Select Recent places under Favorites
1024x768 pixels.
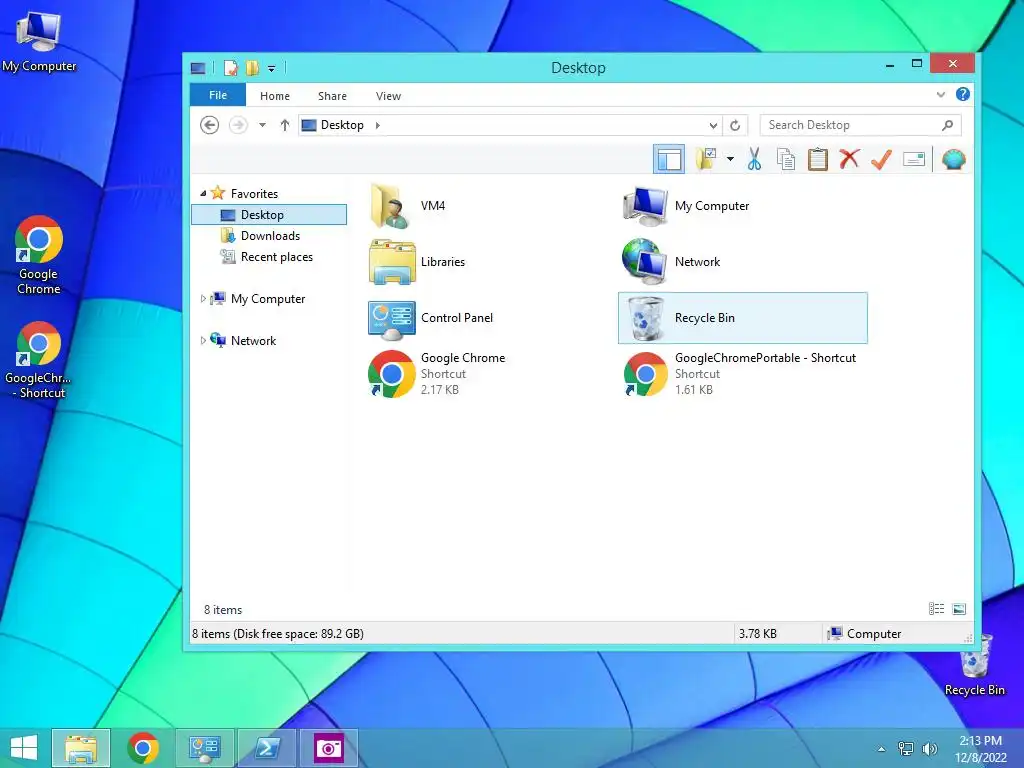(267, 257)
